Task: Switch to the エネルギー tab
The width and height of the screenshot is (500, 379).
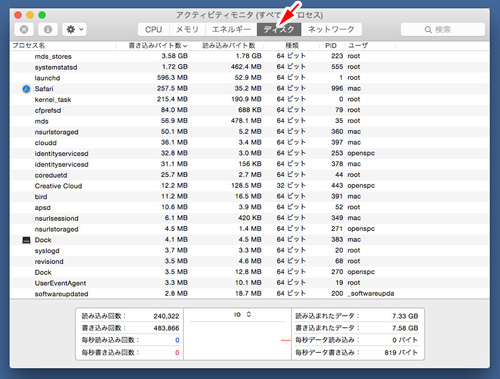Action: pyautogui.click(x=231, y=30)
